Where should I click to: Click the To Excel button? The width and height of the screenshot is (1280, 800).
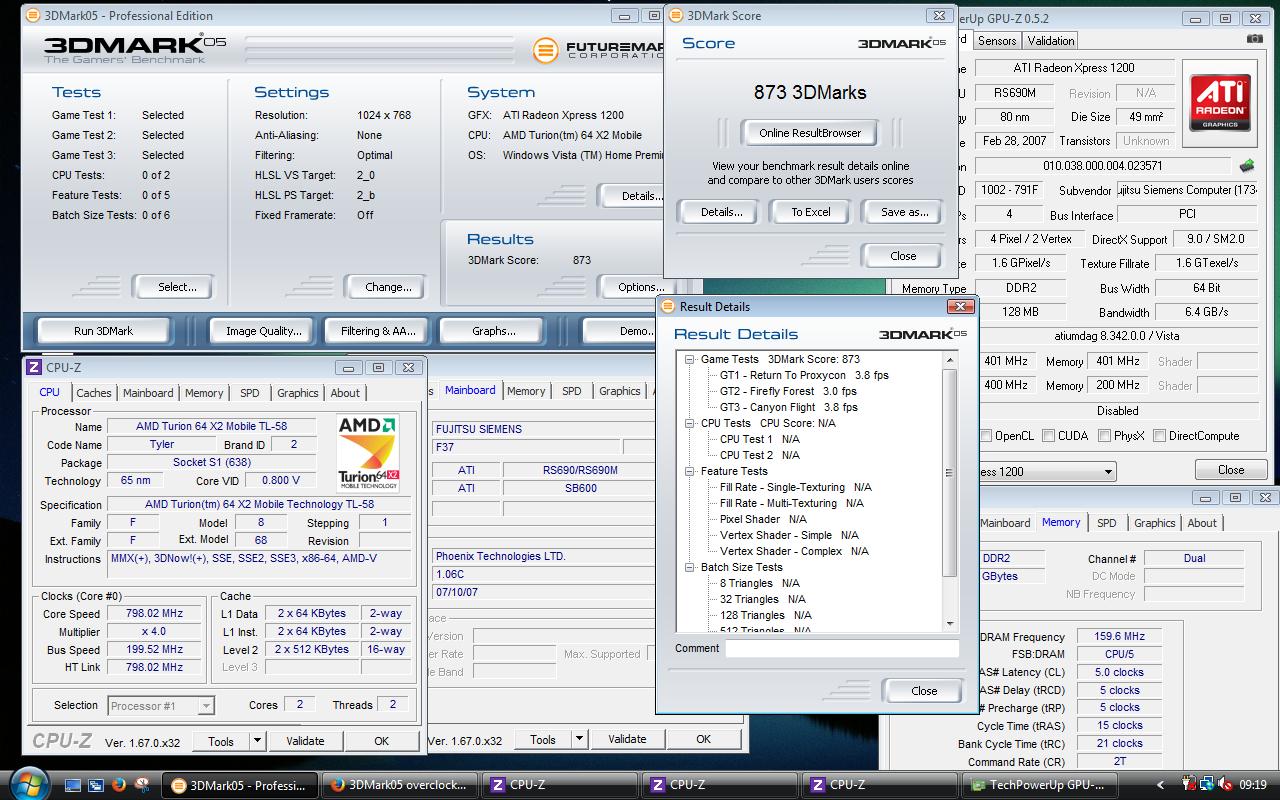tap(811, 212)
